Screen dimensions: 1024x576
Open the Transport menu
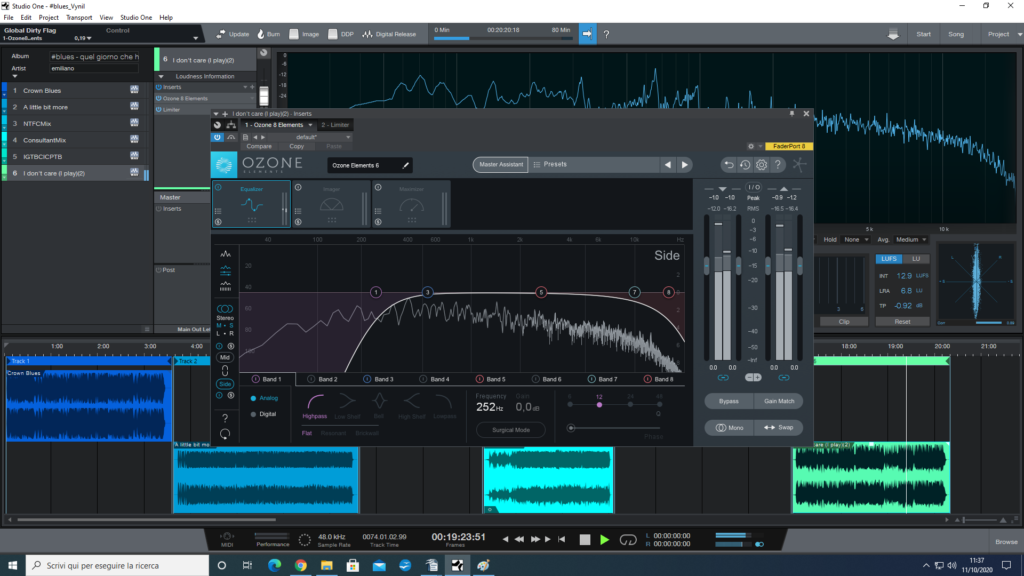tap(79, 18)
